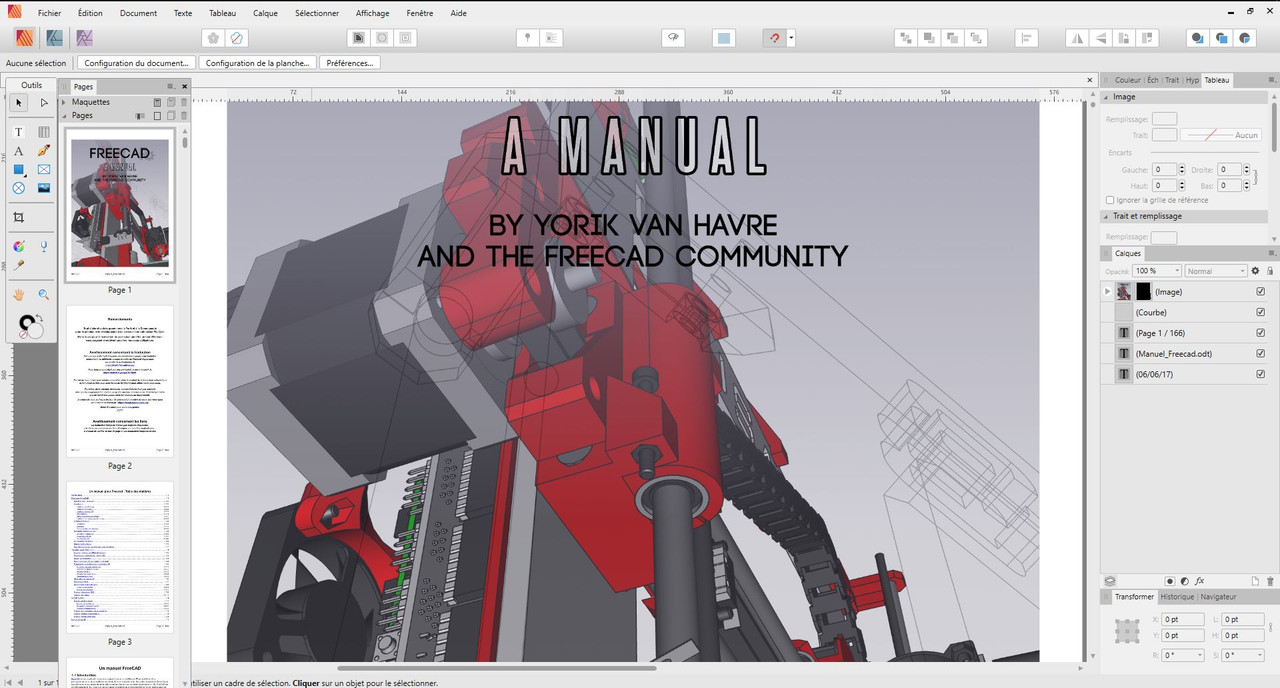Click the Préférences... button
Screen dimensions: 1280x688
tap(350, 63)
